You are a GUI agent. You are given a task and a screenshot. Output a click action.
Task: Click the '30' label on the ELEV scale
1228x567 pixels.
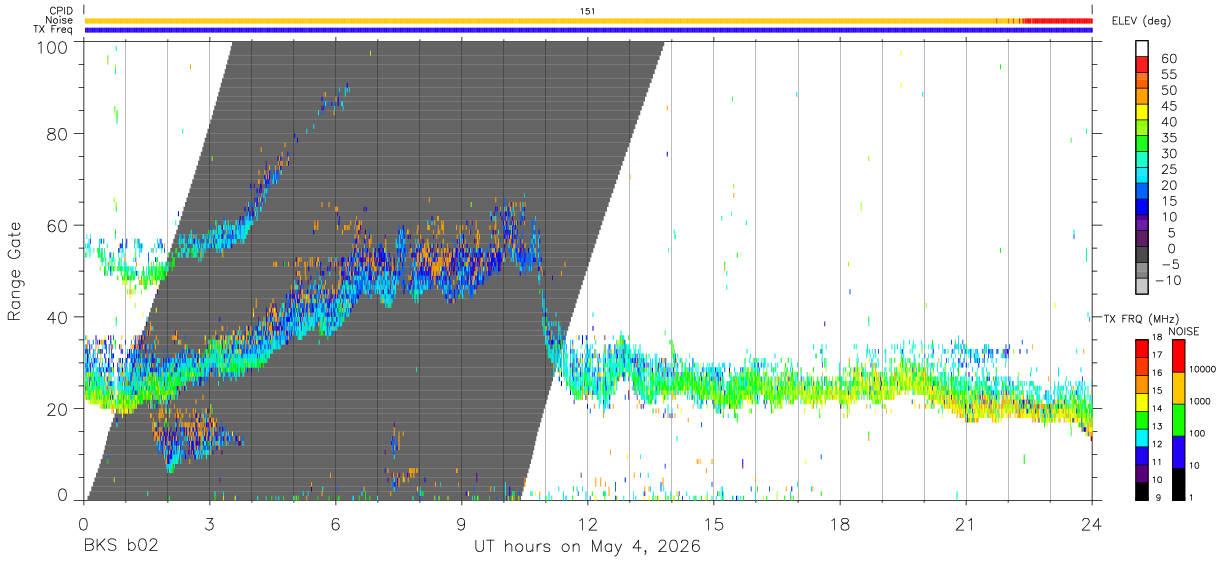point(1168,154)
